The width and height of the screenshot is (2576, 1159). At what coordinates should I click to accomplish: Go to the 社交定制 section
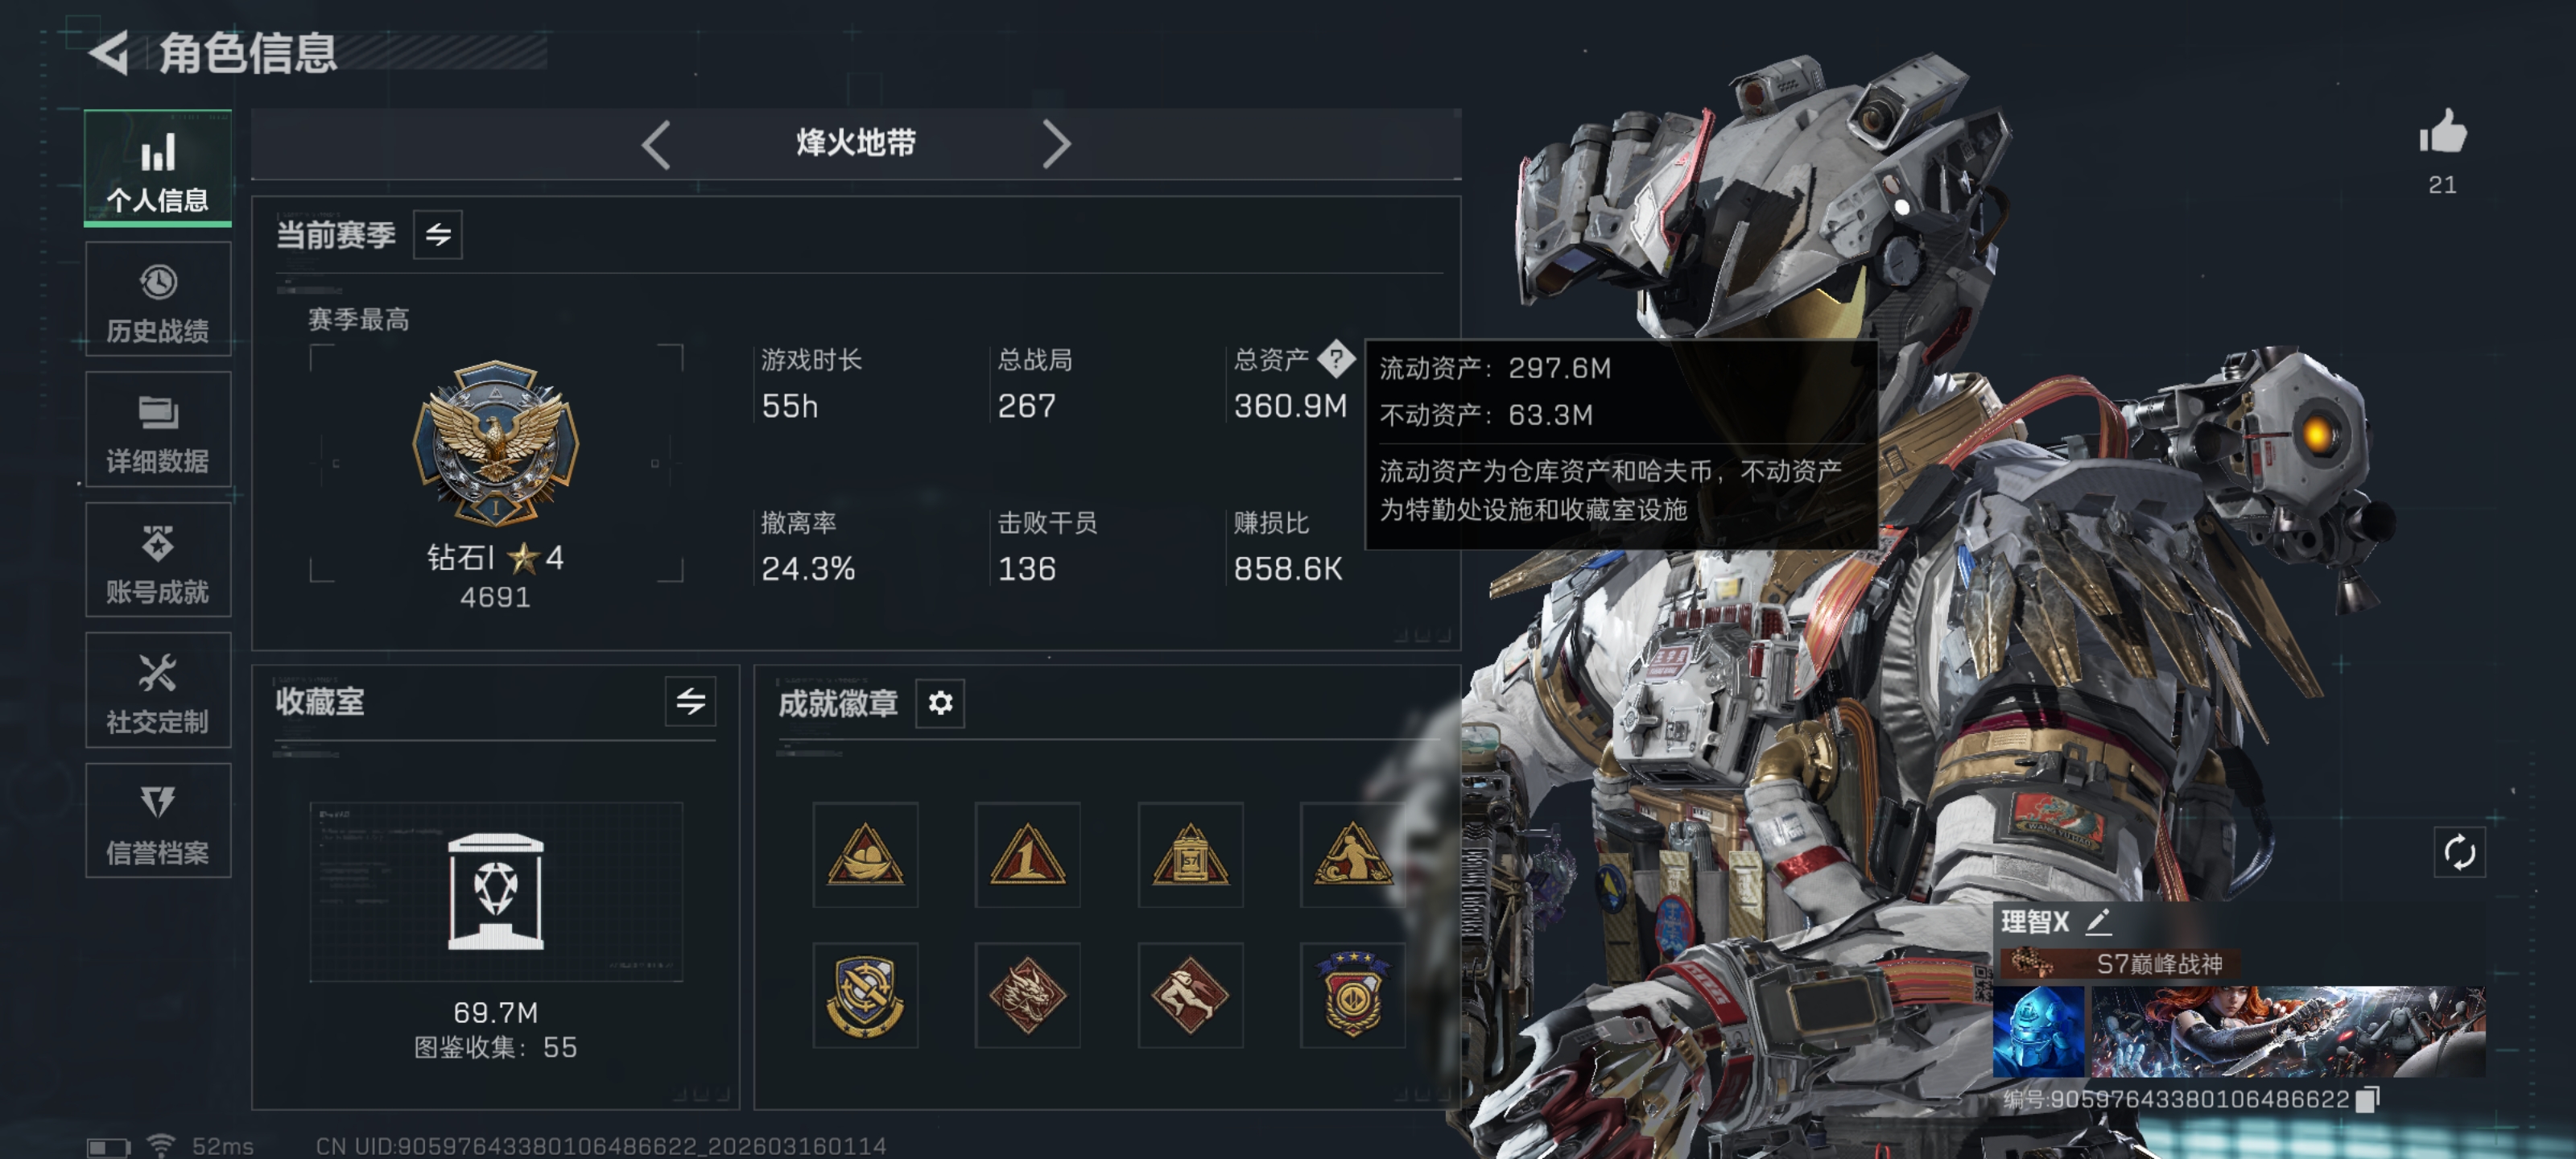[158, 690]
